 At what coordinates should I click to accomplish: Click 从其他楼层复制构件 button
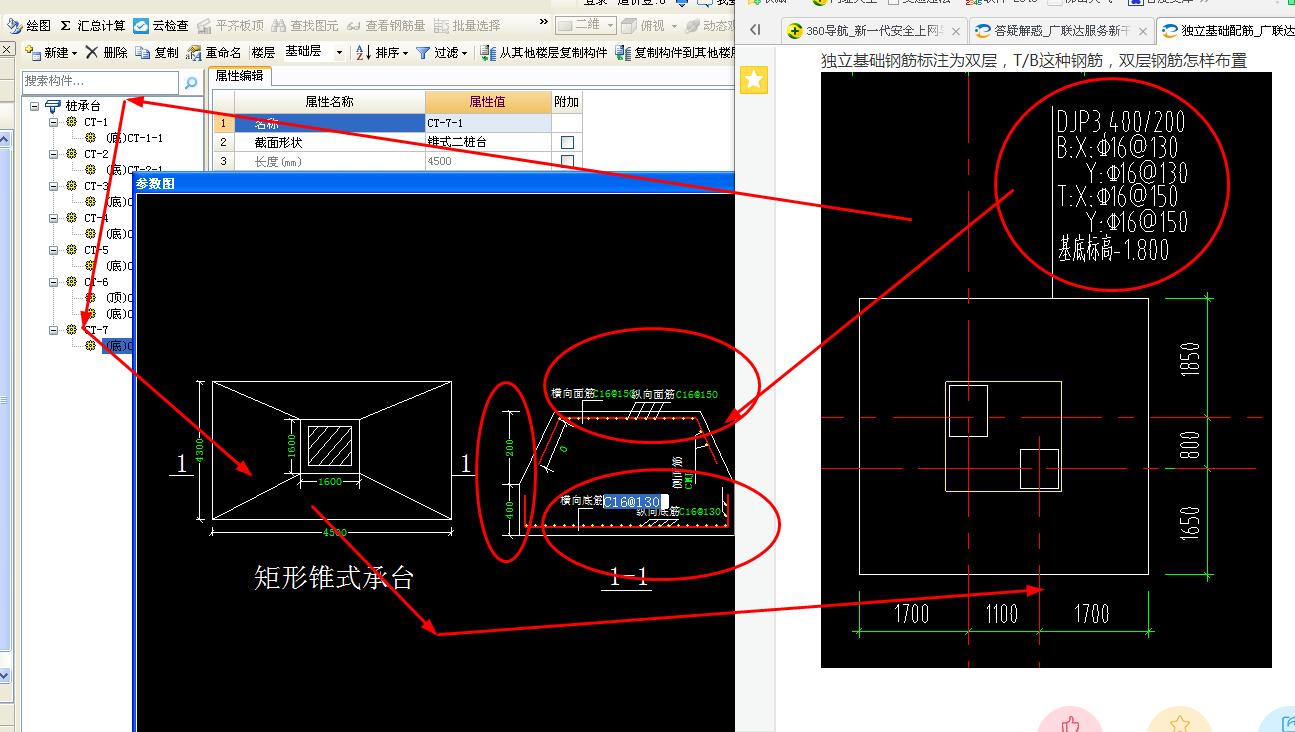[543, 52]
